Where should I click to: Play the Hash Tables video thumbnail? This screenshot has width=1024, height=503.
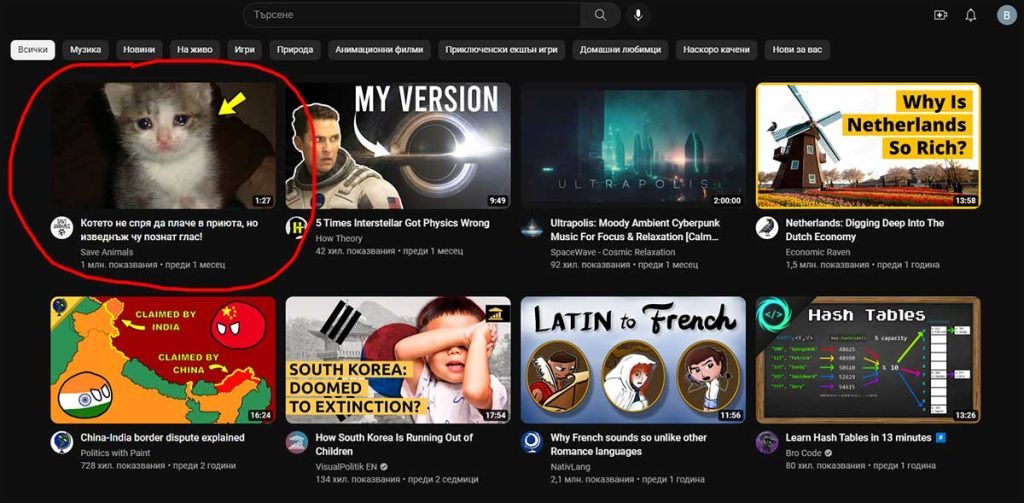868,359
